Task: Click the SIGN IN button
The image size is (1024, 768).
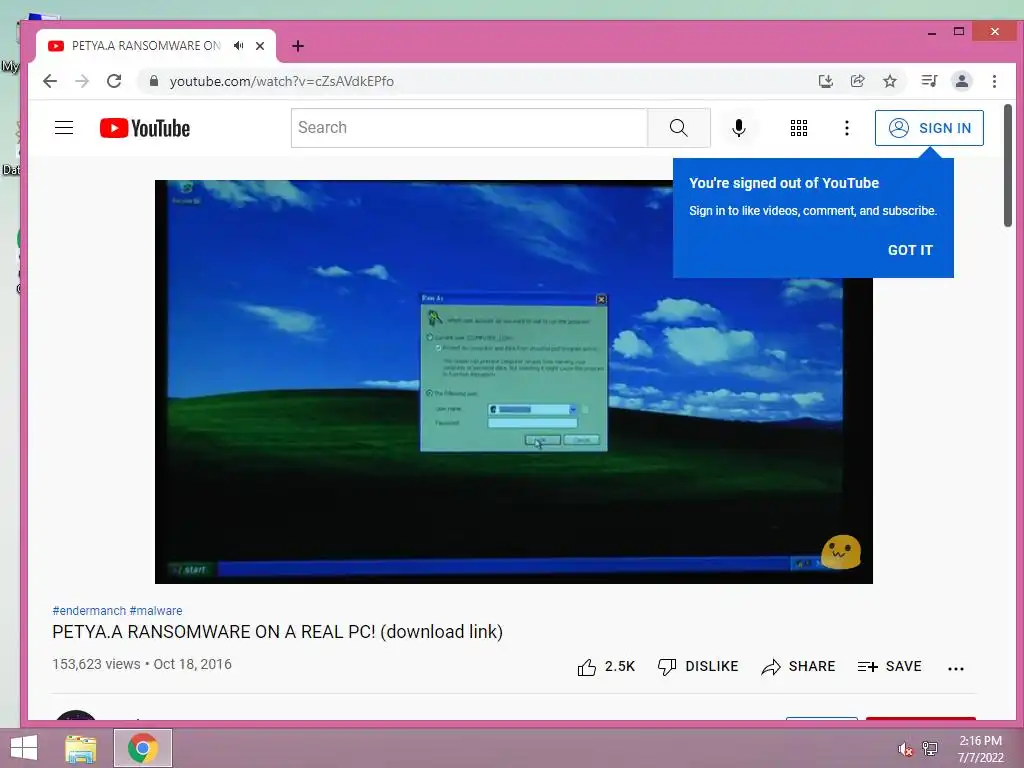Action: click(x=929, y=128)
